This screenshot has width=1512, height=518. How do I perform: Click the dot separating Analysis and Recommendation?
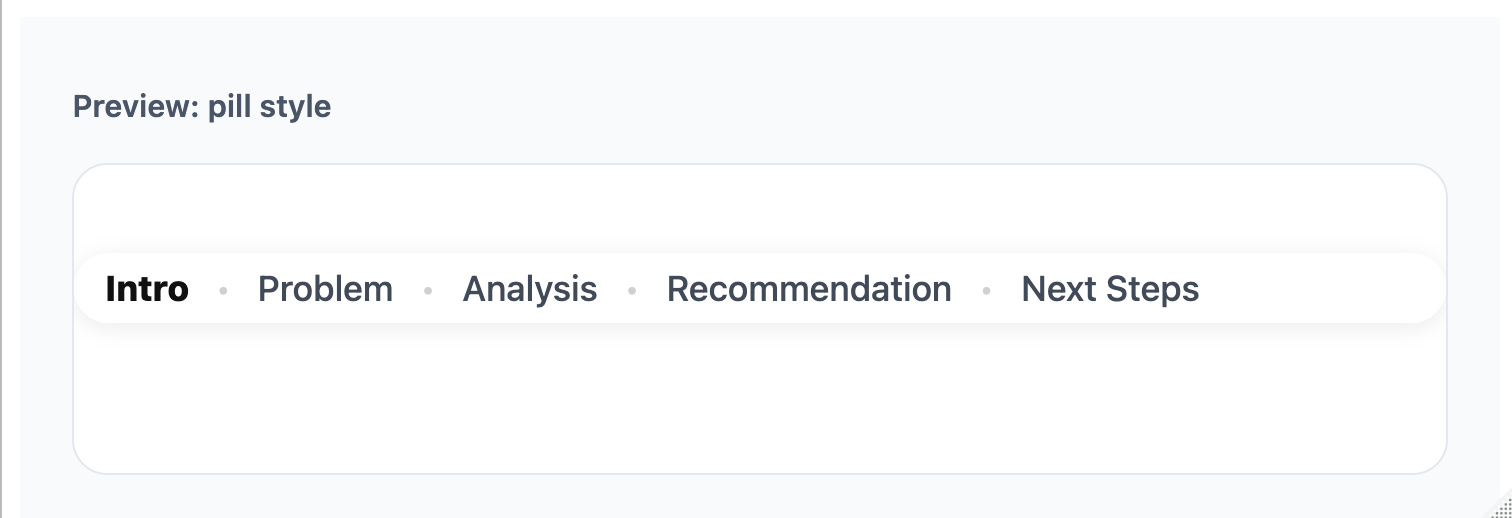click(x=632, y=291)
